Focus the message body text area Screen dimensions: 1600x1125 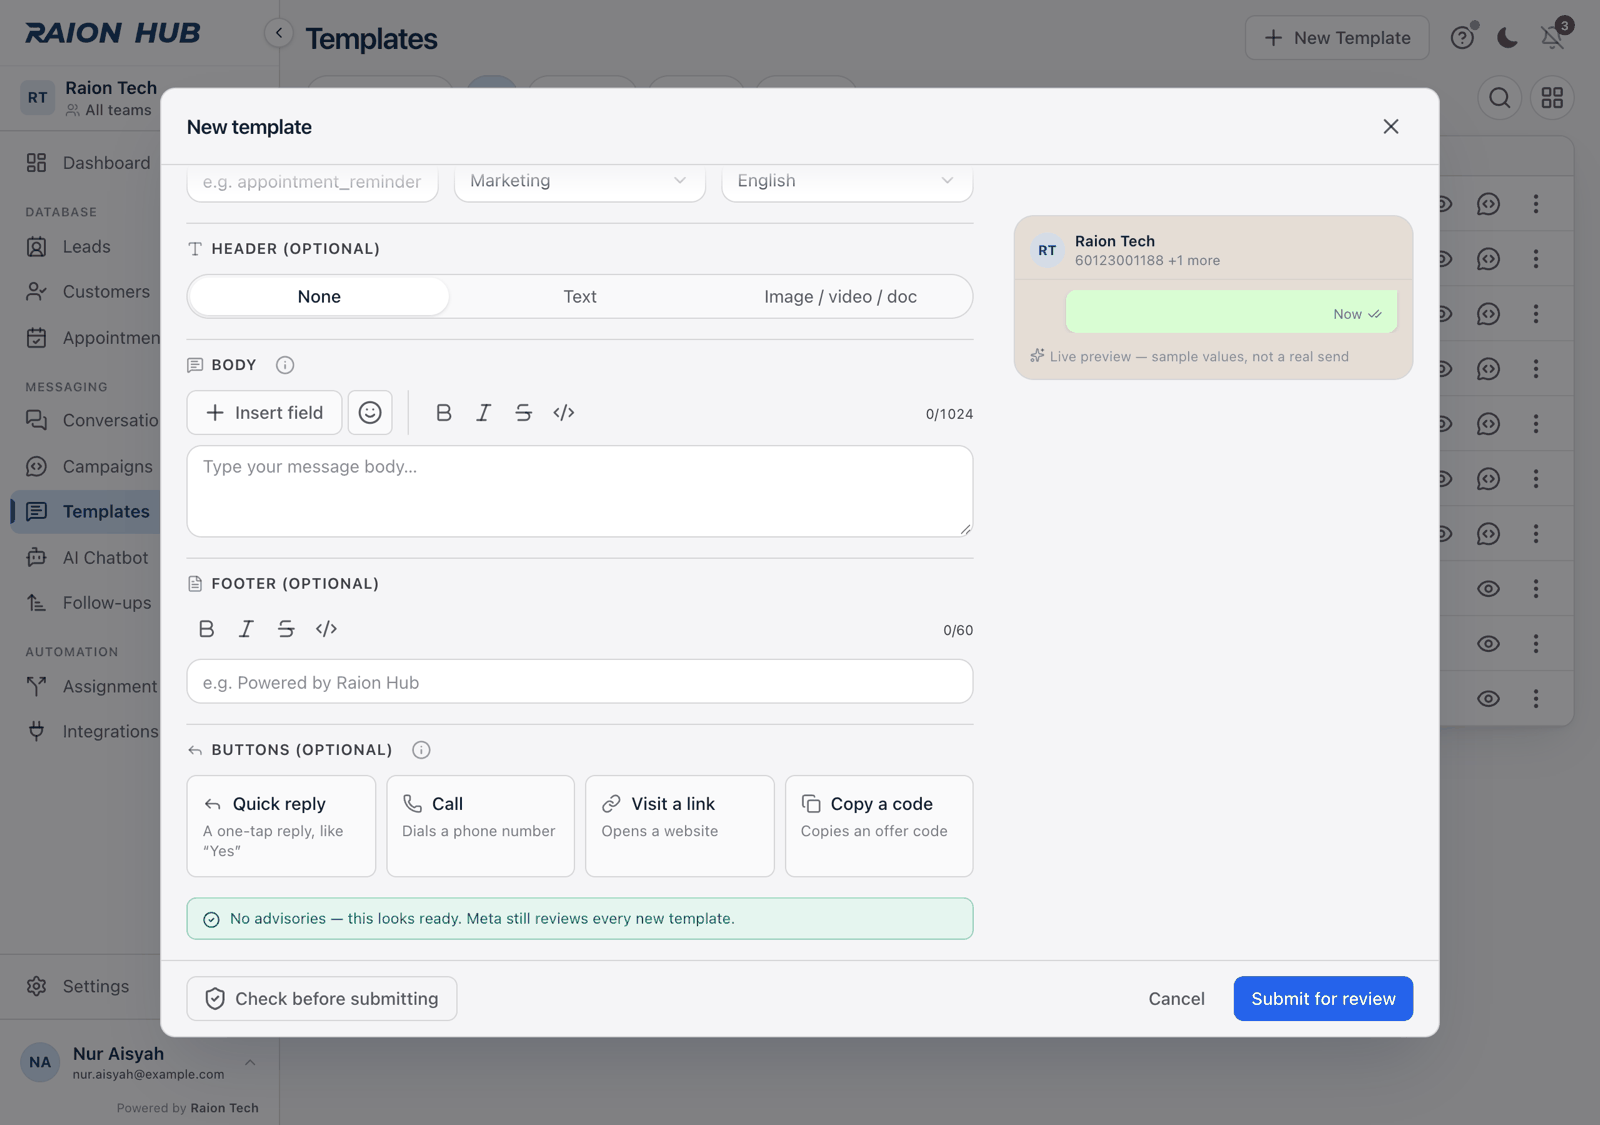coord(580,491)
